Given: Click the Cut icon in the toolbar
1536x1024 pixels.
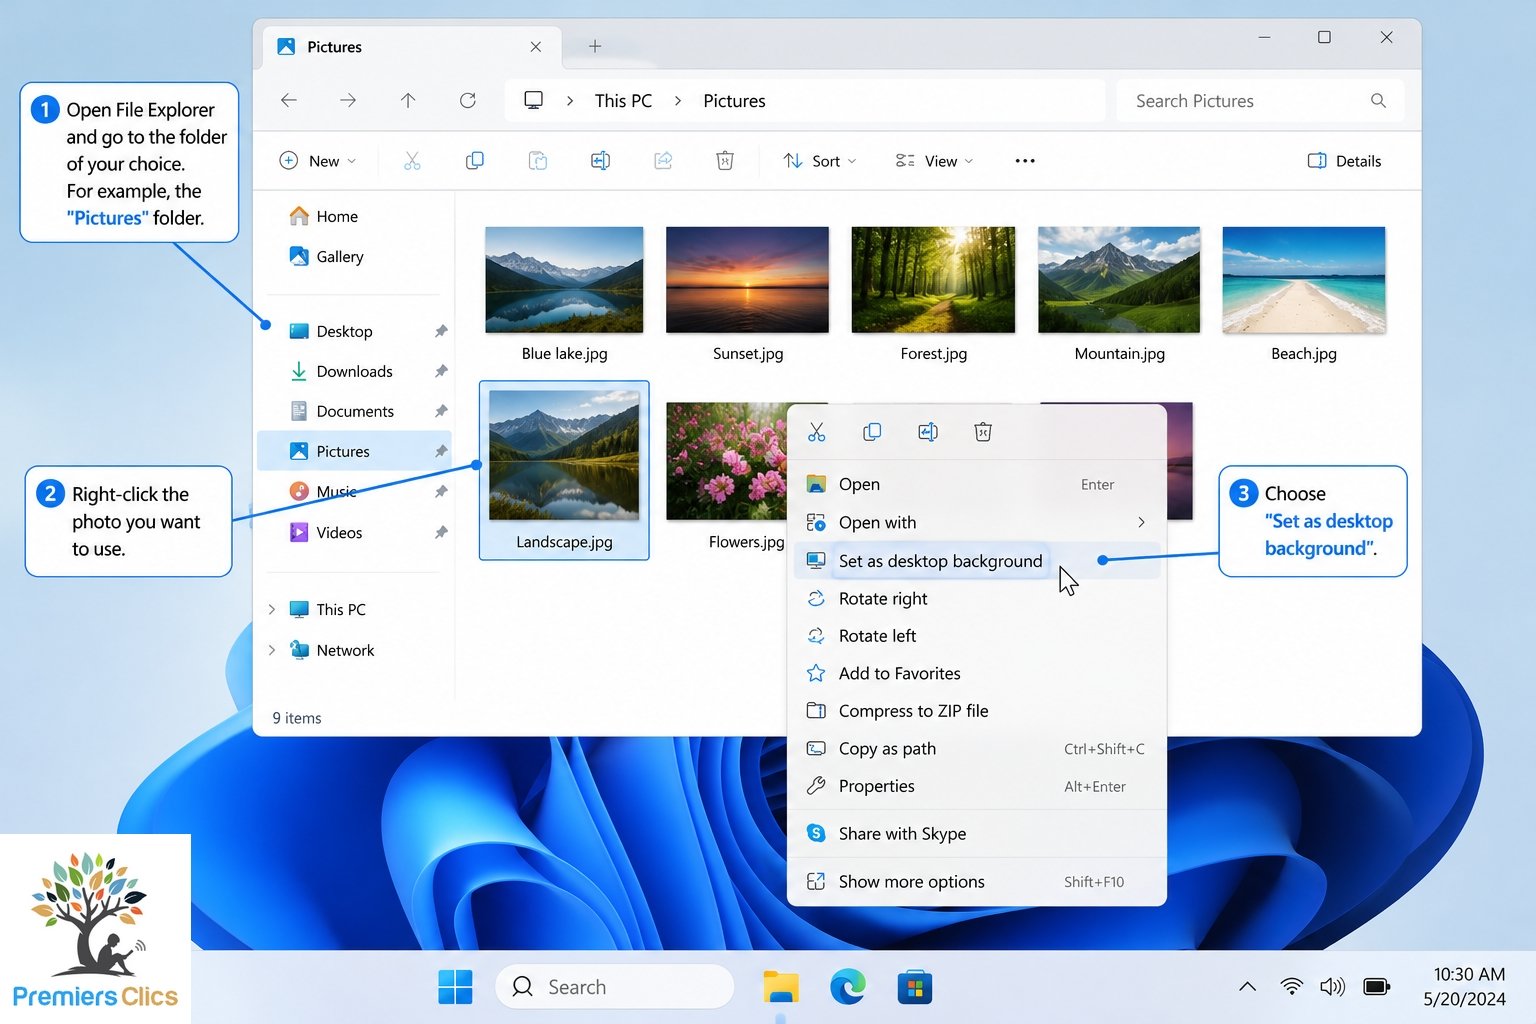Looking at the screenshot, I should click(412, 161).
